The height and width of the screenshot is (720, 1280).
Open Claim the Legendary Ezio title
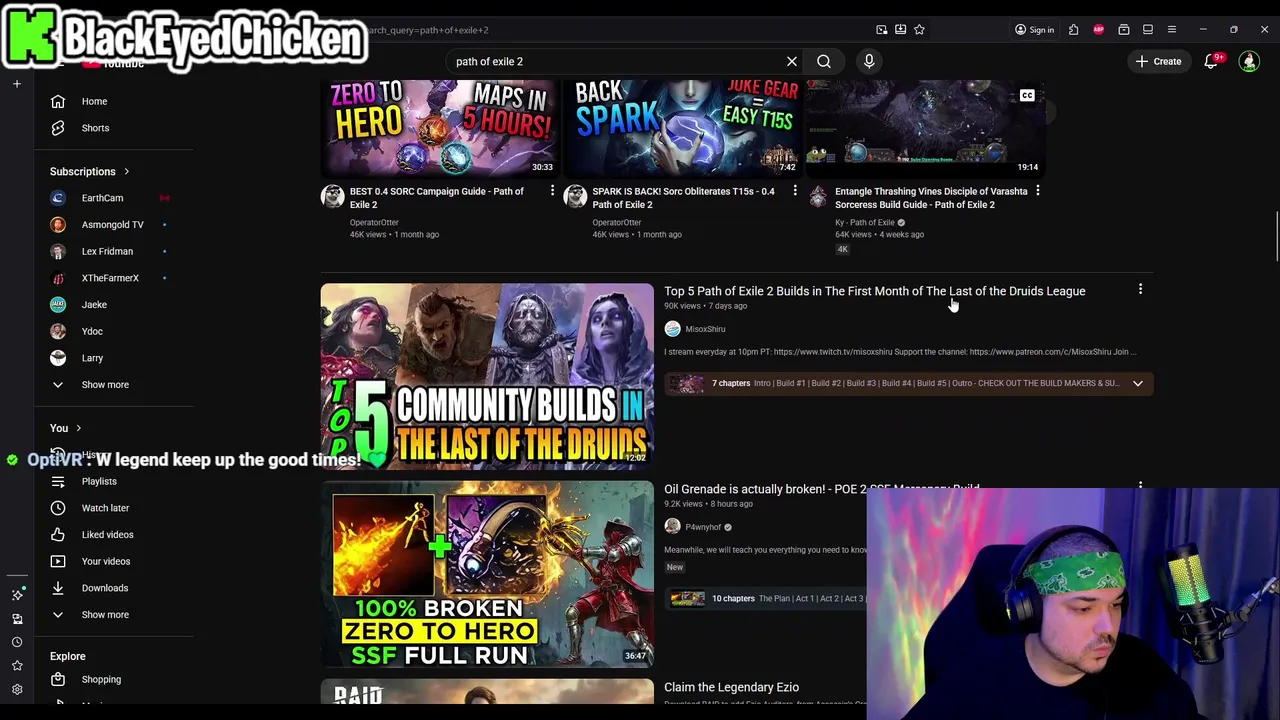click(731, 687)
